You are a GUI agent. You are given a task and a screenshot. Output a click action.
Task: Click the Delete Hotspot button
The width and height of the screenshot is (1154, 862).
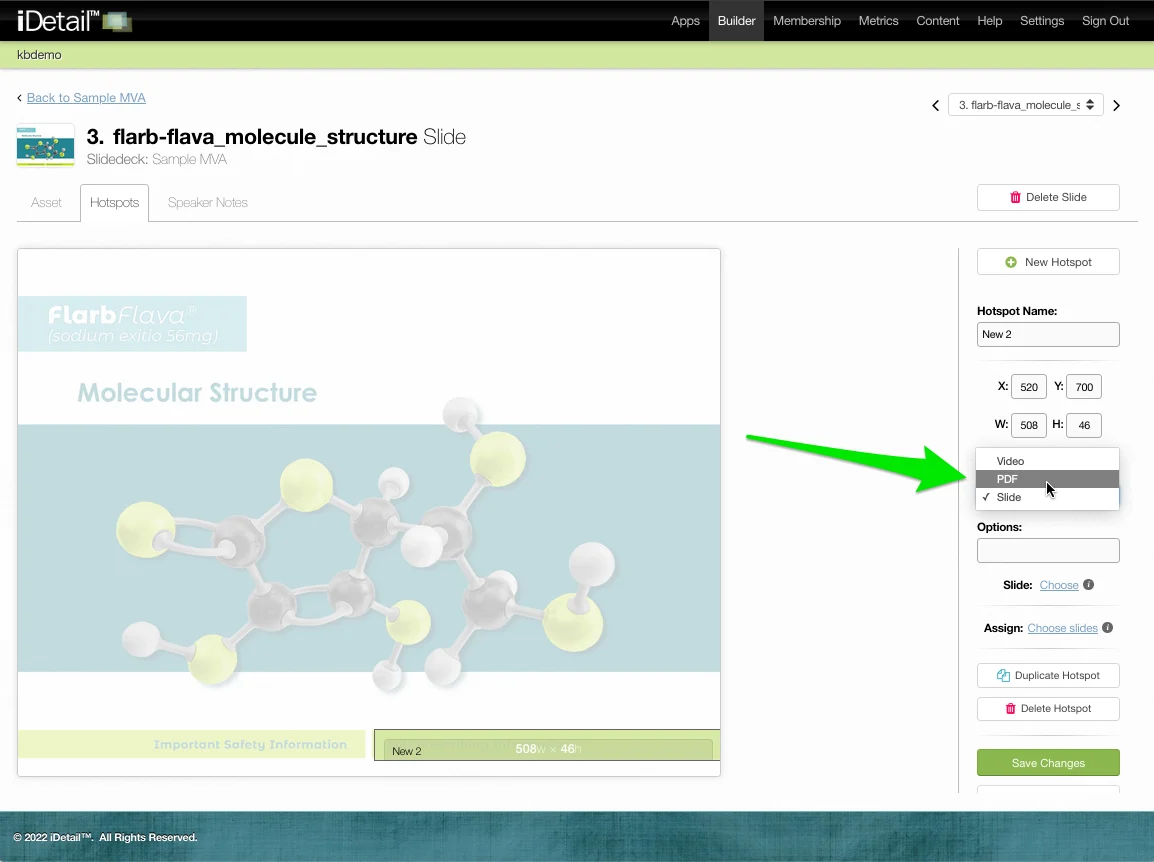[x=1048, y=708]
